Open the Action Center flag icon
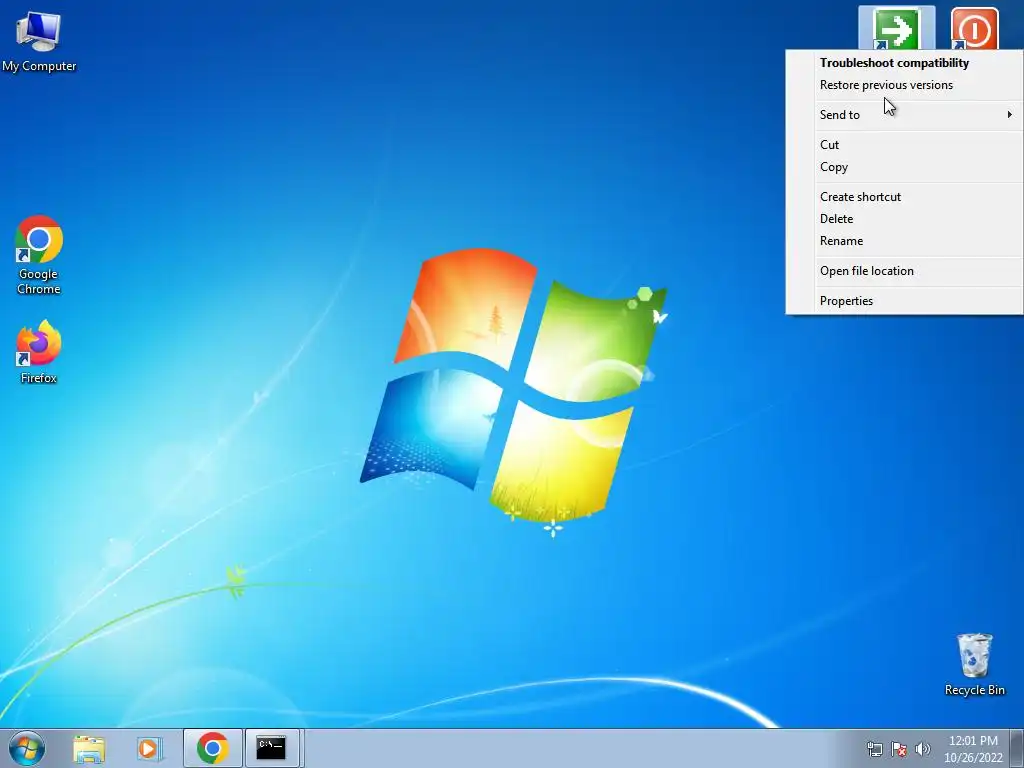 [899, 749]
